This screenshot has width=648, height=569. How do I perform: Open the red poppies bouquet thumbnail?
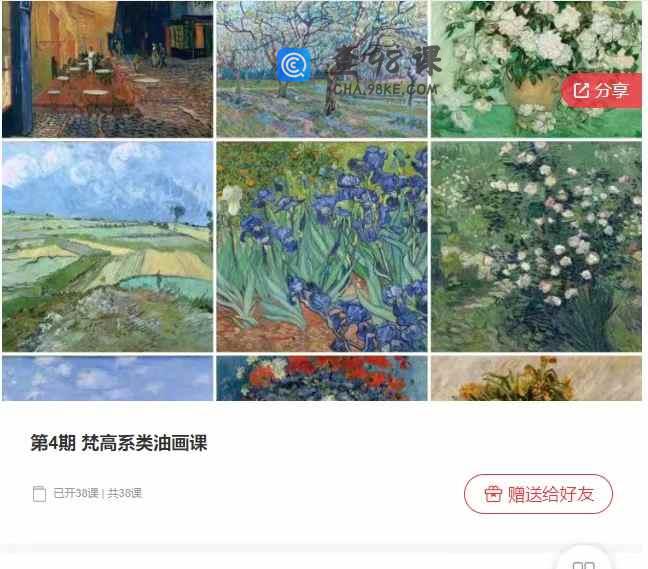[322, 379]
